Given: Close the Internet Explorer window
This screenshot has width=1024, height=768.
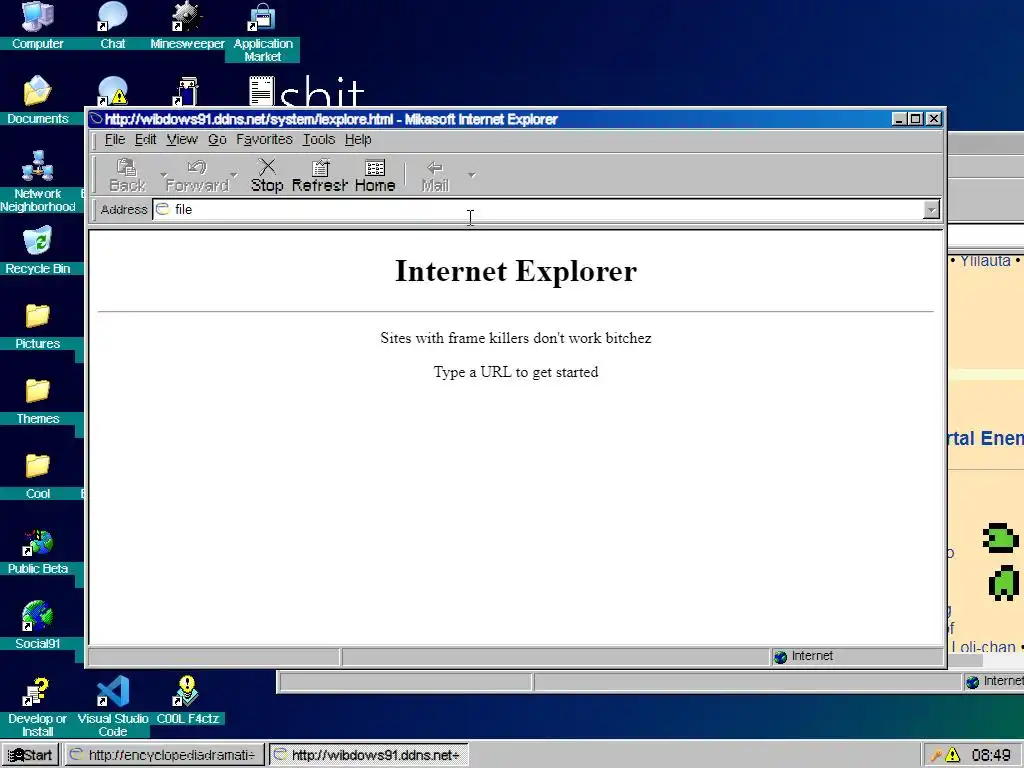Looking at the screenshot, I should tap(934, 119).
